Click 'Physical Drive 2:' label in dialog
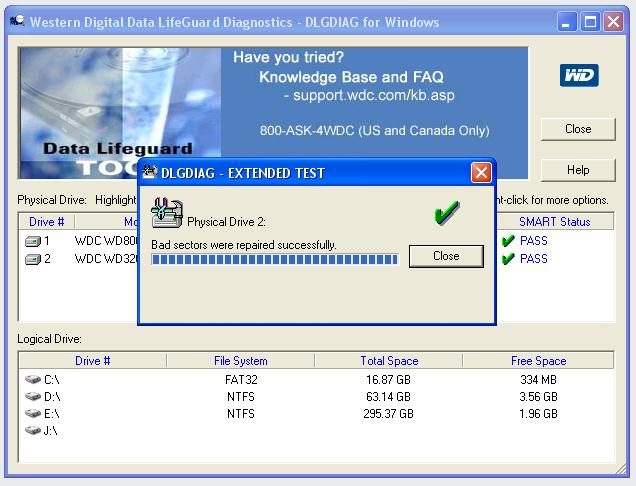This screenshot has height=486, width=636. [x=226, y=222]
